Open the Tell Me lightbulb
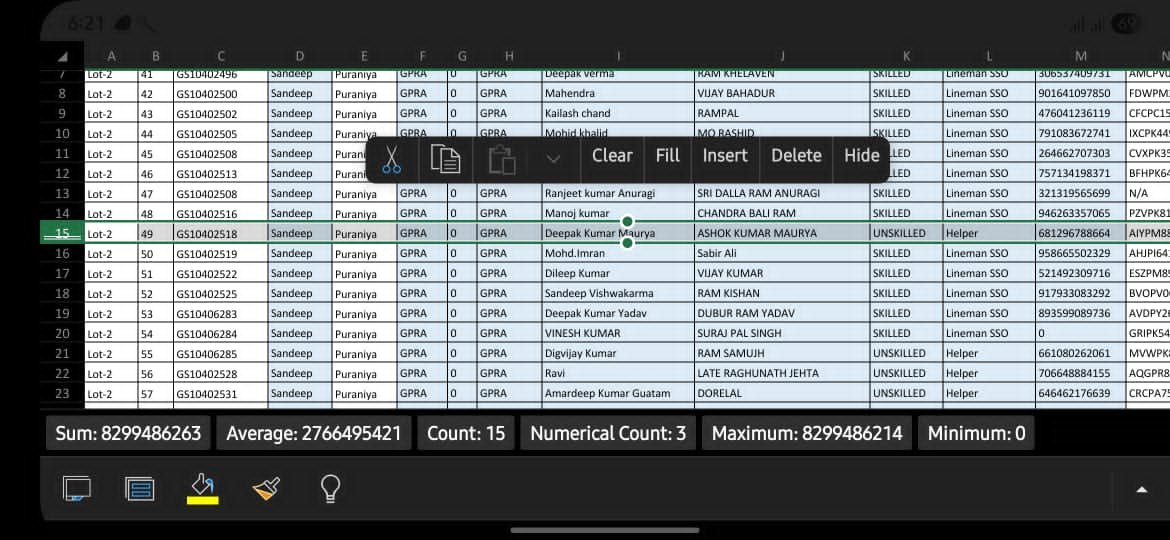Image resolution: width=1170 pixels, height=540 pixels. [330, 488]
